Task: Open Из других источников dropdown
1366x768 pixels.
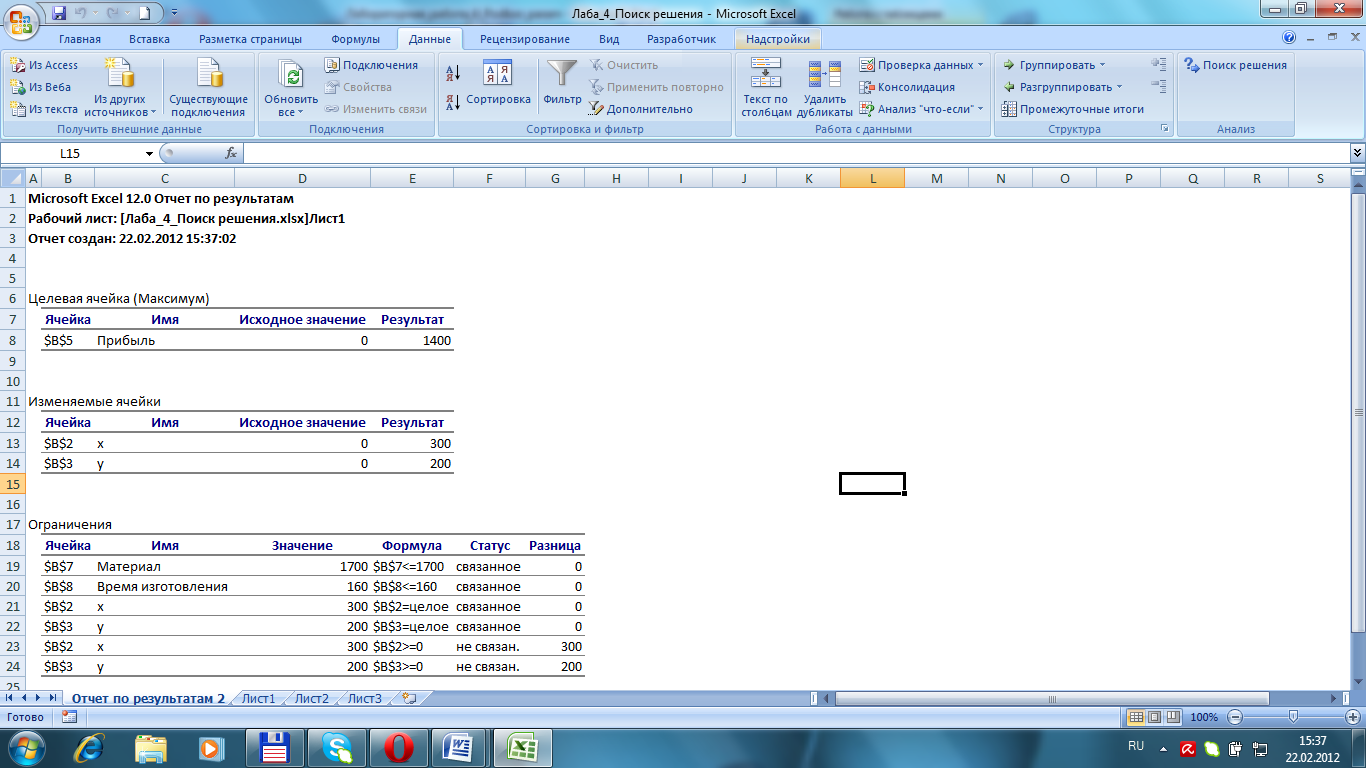Action: [x=120, y=88]
